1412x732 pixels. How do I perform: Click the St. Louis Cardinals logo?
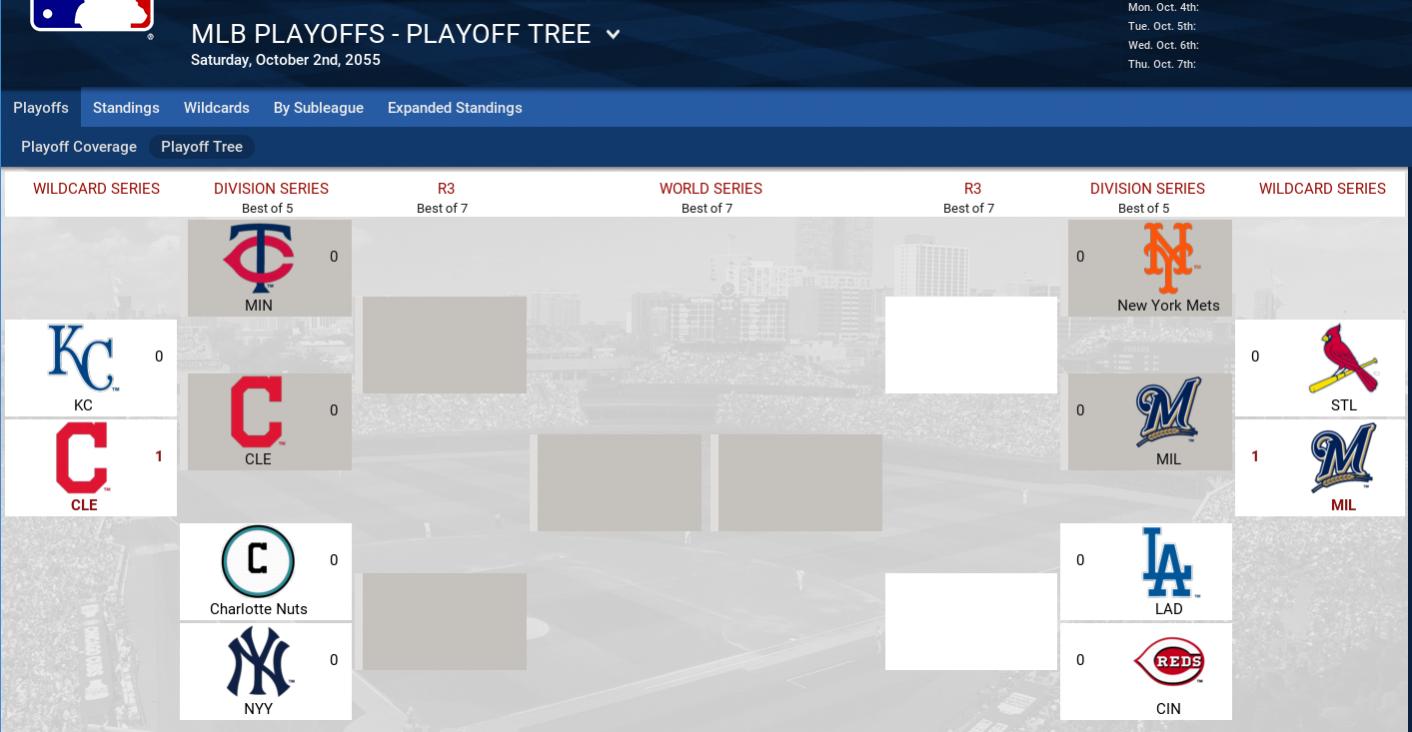click(1343, 358)
